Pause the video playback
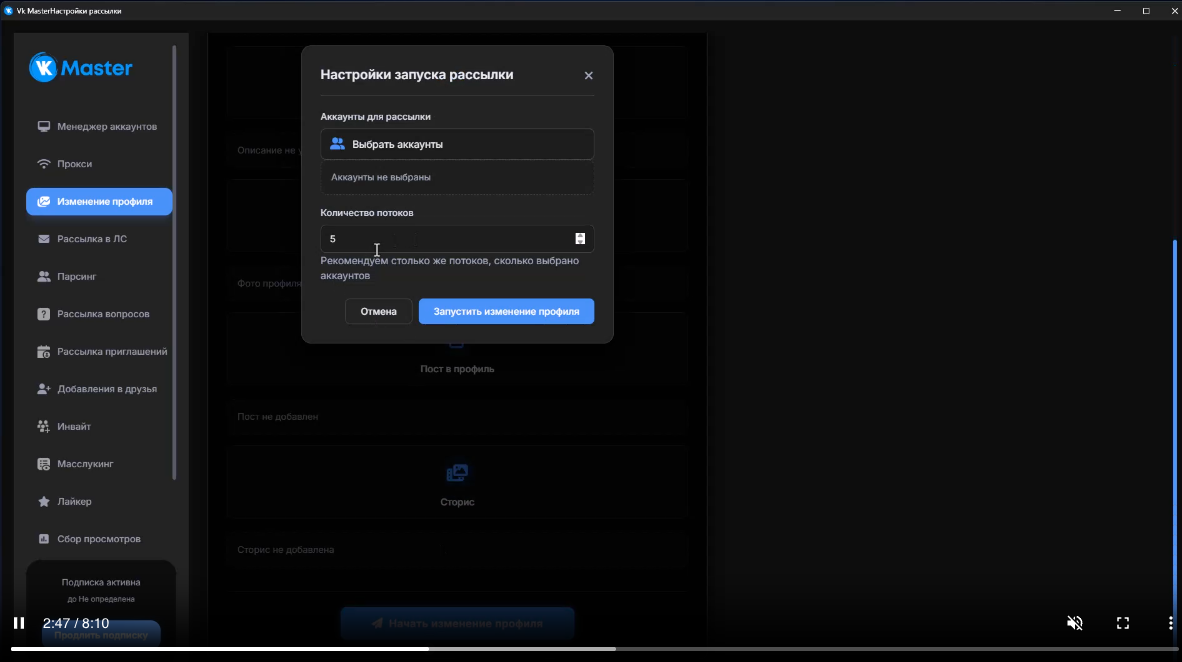The height and width of the screenshot is (662, 1182). pyautogui.click(x=18, y=623)
